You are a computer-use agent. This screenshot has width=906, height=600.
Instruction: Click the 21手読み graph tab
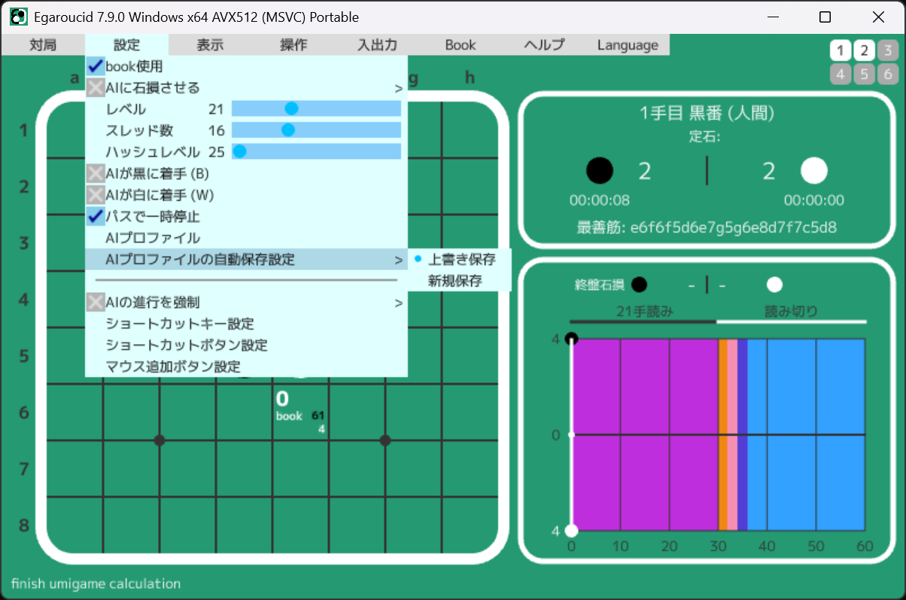644,312
